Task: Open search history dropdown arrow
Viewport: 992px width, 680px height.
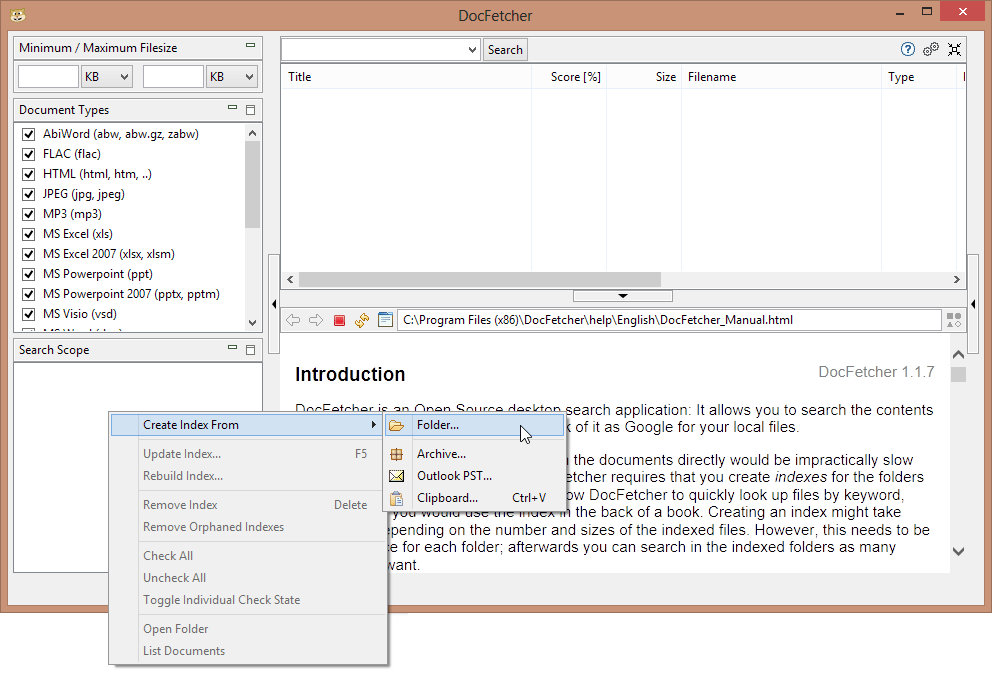Action: (472, 49)
